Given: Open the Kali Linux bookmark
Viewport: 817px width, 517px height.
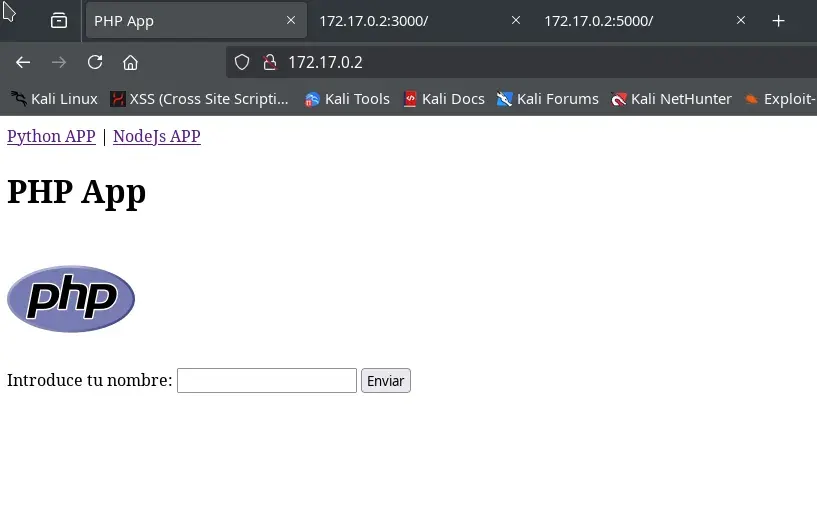Looking at the screenshot, I should point(54,99).
